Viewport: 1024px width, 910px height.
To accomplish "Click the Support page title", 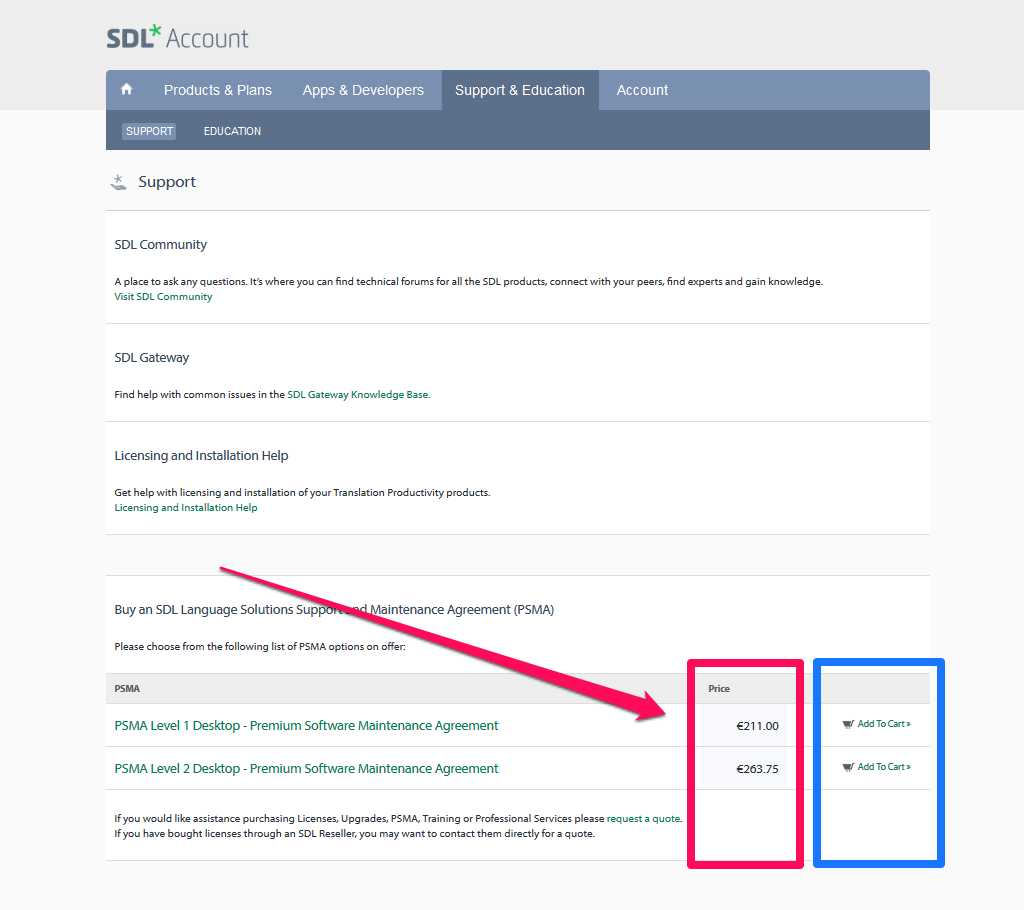I will click(167, 182).
